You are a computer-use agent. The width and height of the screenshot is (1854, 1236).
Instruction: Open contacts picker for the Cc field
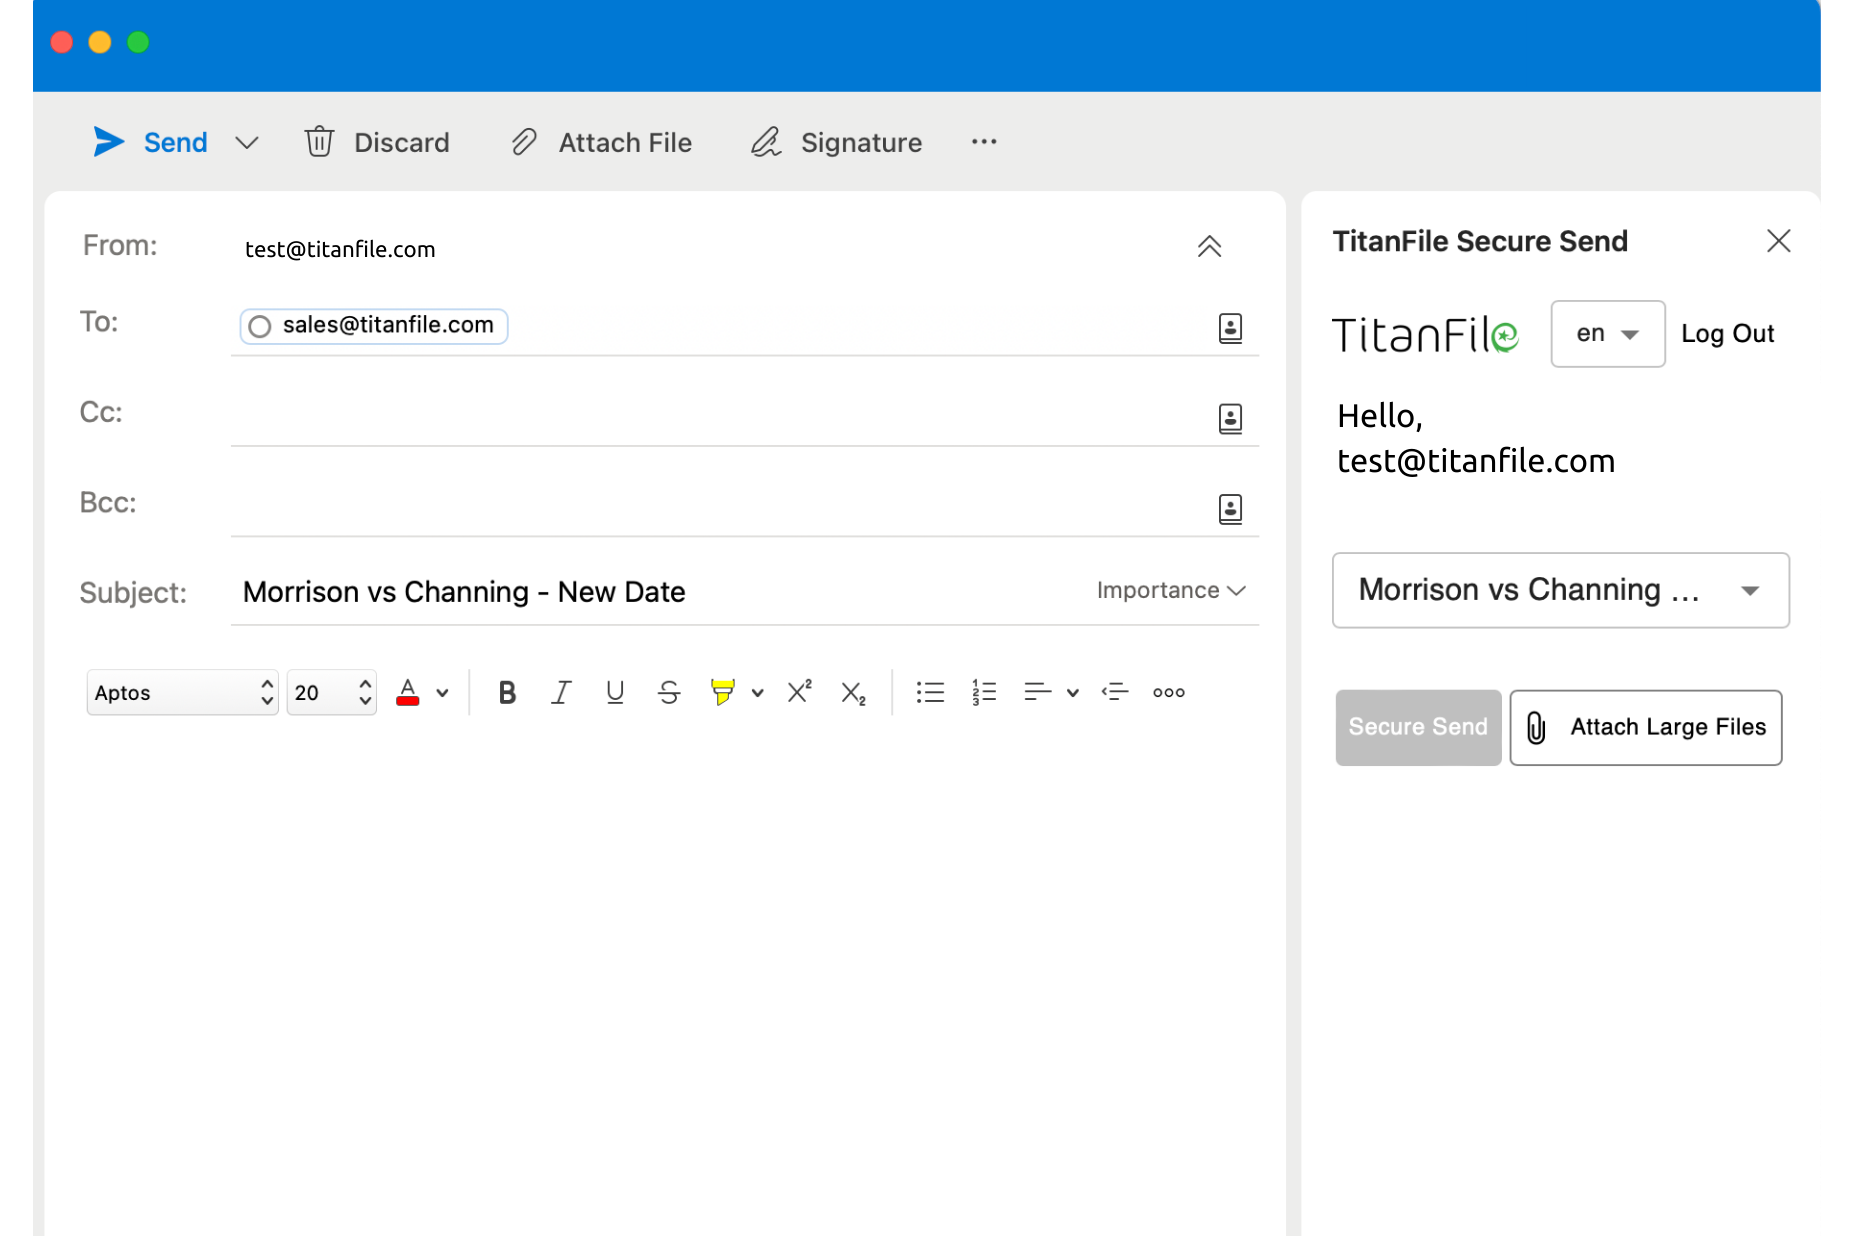1230,418
